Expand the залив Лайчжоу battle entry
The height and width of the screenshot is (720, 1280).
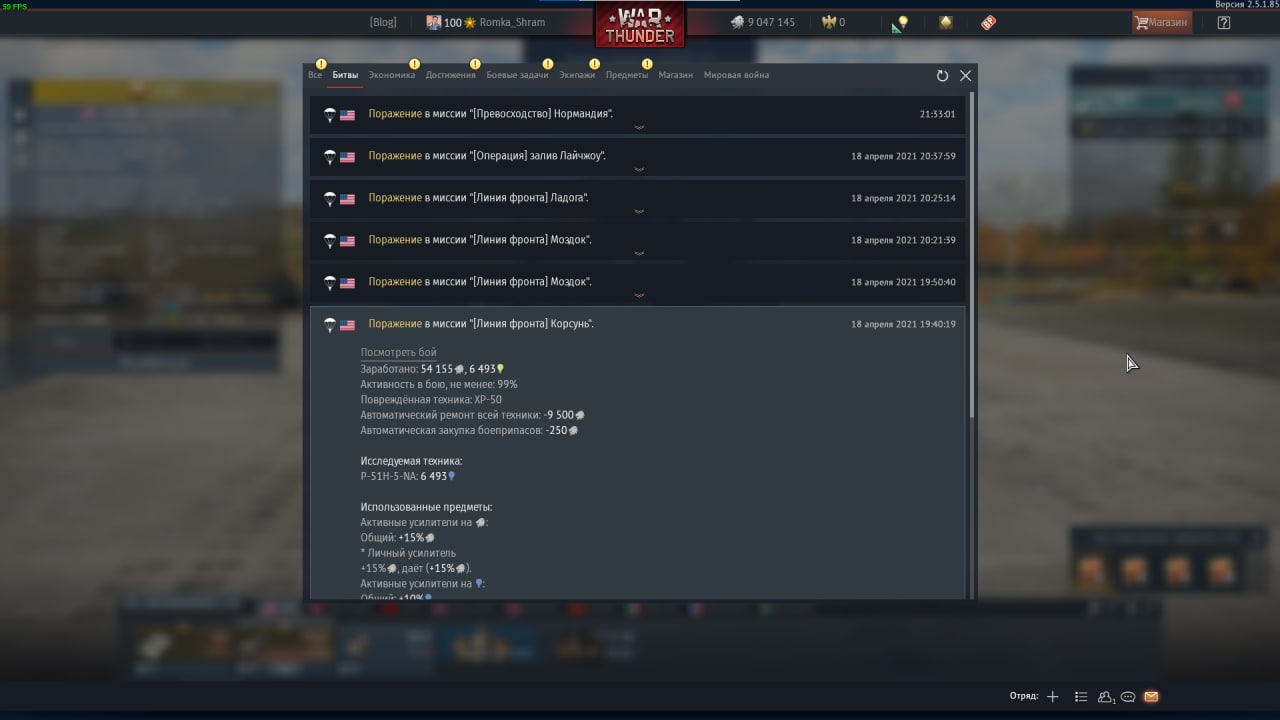pos(638,157)
